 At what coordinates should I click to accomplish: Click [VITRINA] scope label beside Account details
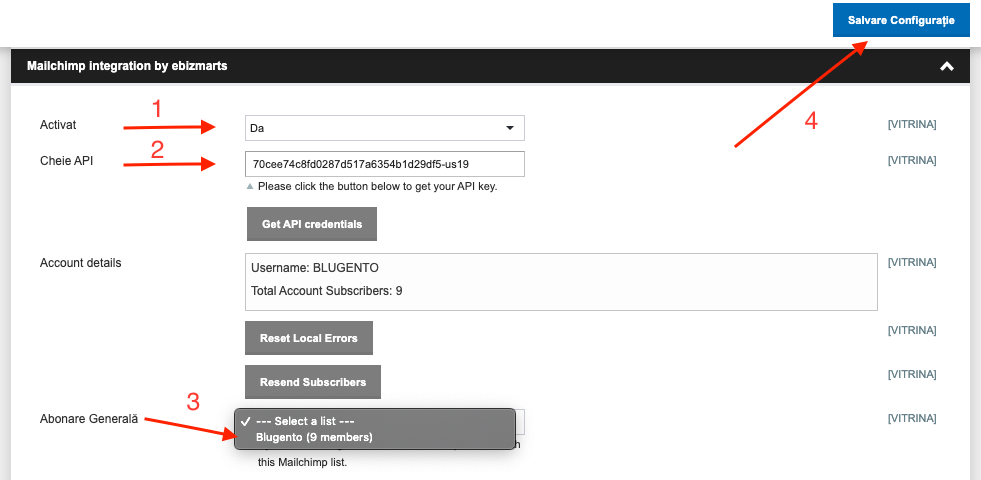(x=912, y=262)
